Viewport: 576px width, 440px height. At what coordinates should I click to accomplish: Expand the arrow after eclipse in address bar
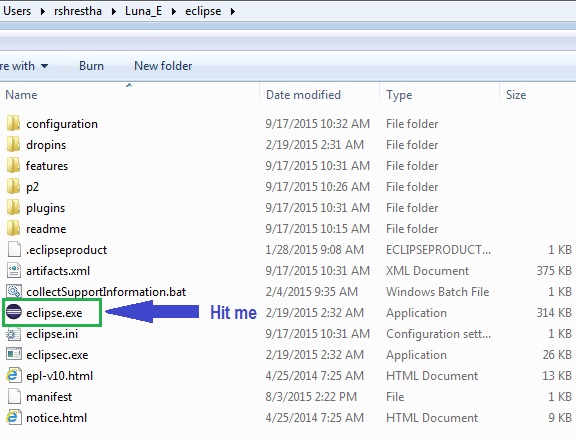coord(233,11)
